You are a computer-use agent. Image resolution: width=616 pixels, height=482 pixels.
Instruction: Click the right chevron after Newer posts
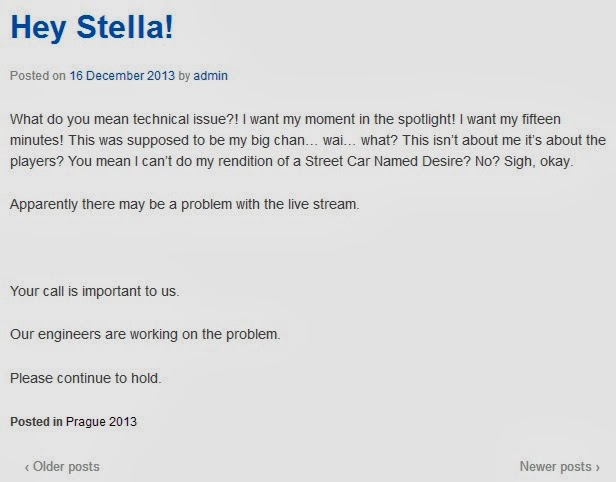click(x=598, y=467)
